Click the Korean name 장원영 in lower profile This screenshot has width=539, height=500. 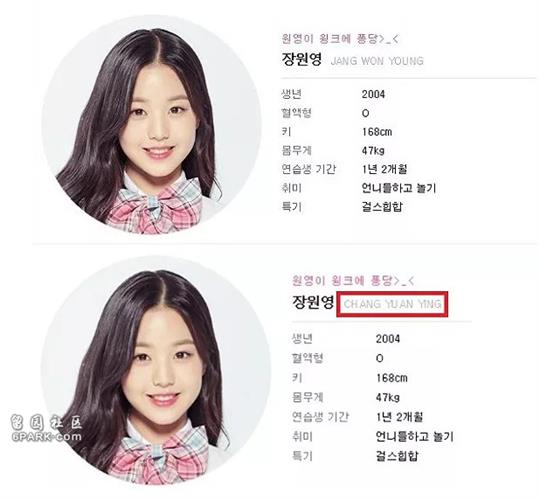tap(313, 302)
